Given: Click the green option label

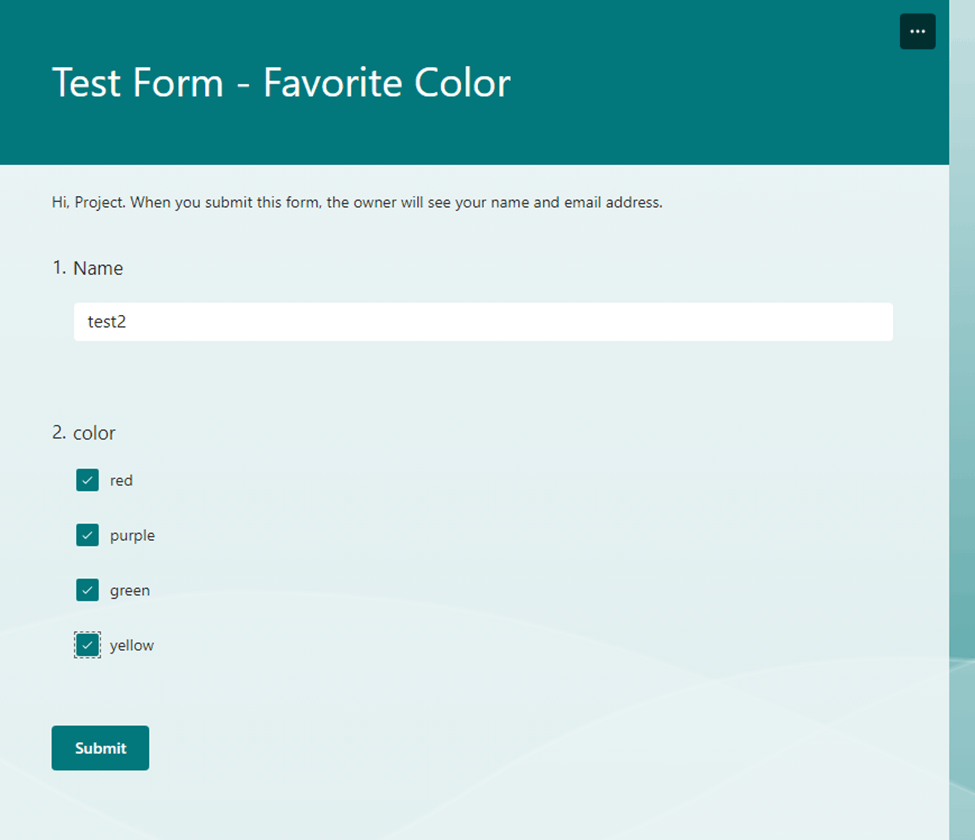Looking at the screenshot, I should pos(130,591).
